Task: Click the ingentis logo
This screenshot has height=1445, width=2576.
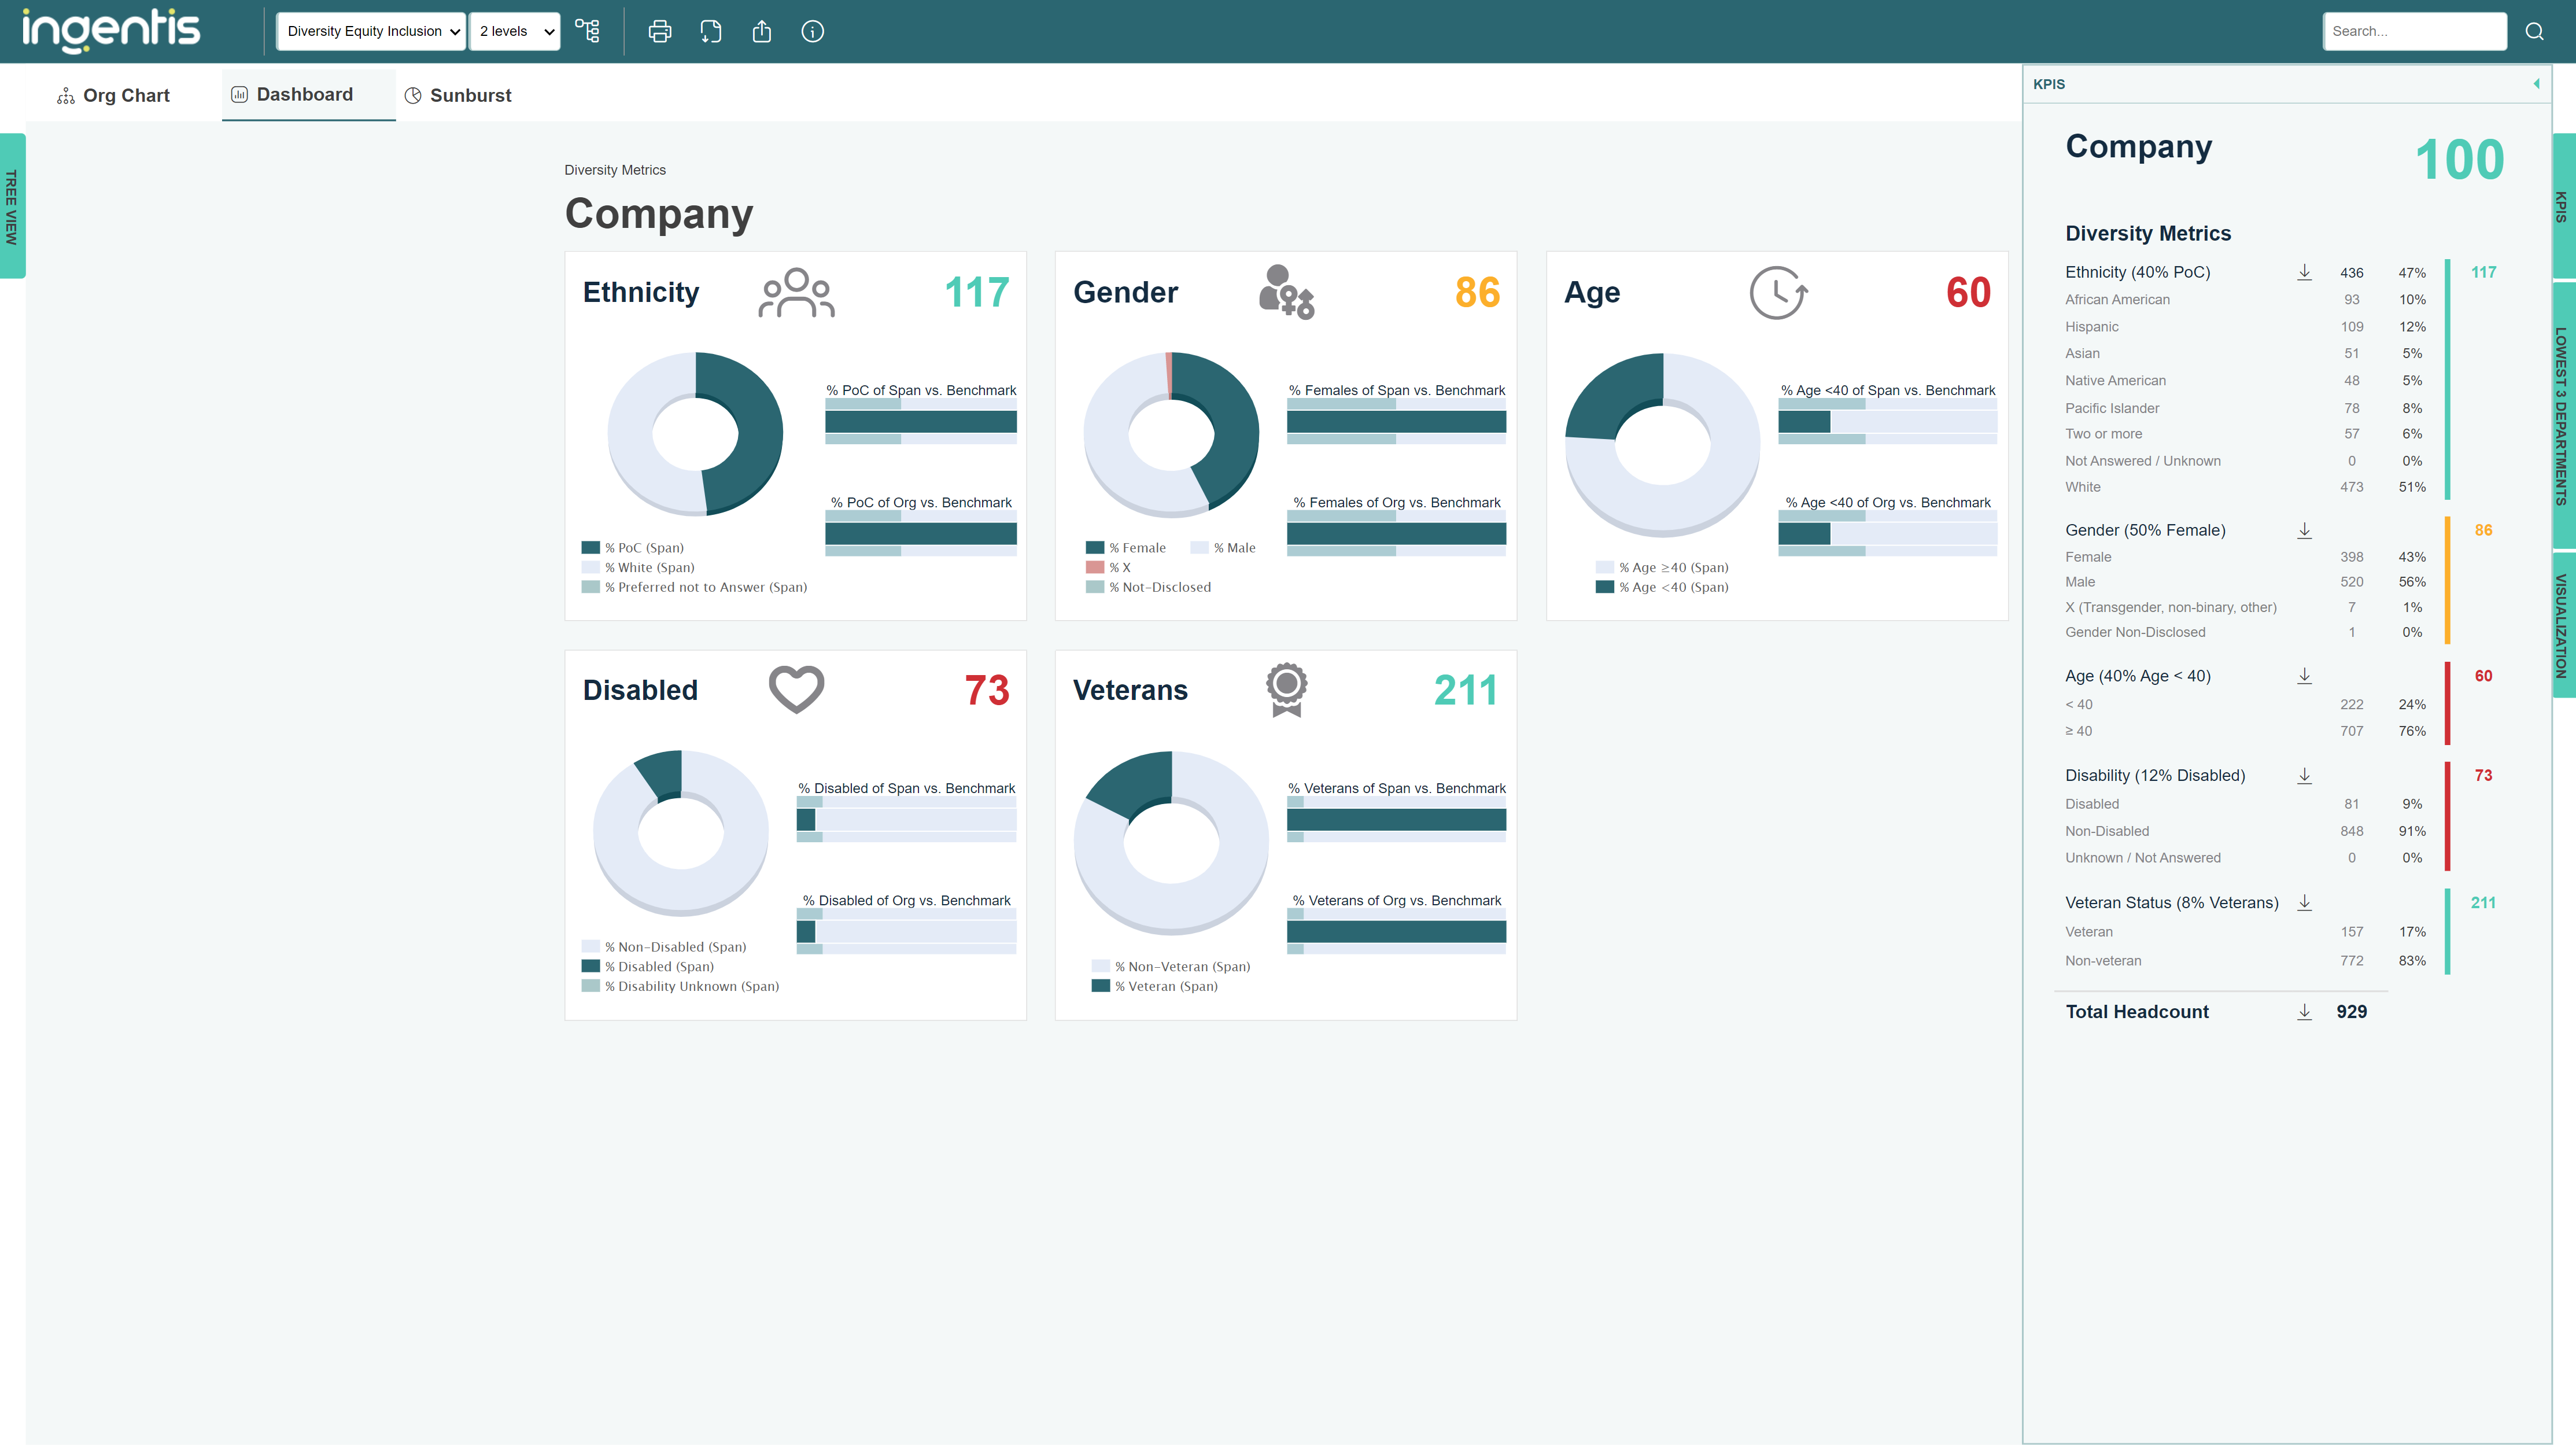Action: 110,31
